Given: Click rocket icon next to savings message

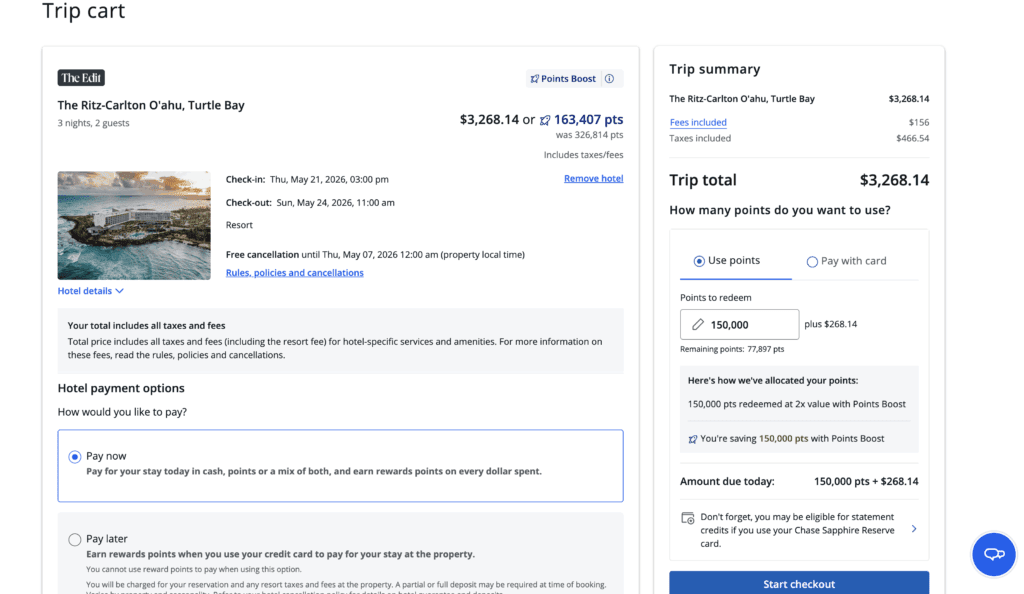Looking at the screenshot, I should click(693, 439).
